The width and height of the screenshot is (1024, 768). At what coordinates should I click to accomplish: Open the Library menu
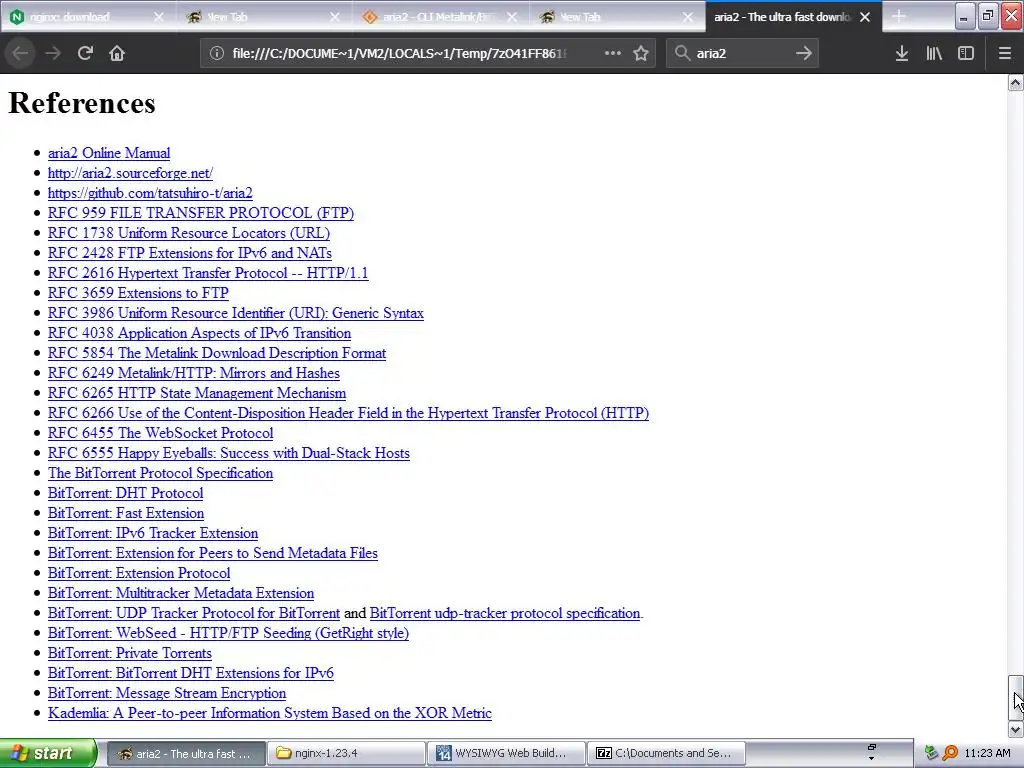934,54
